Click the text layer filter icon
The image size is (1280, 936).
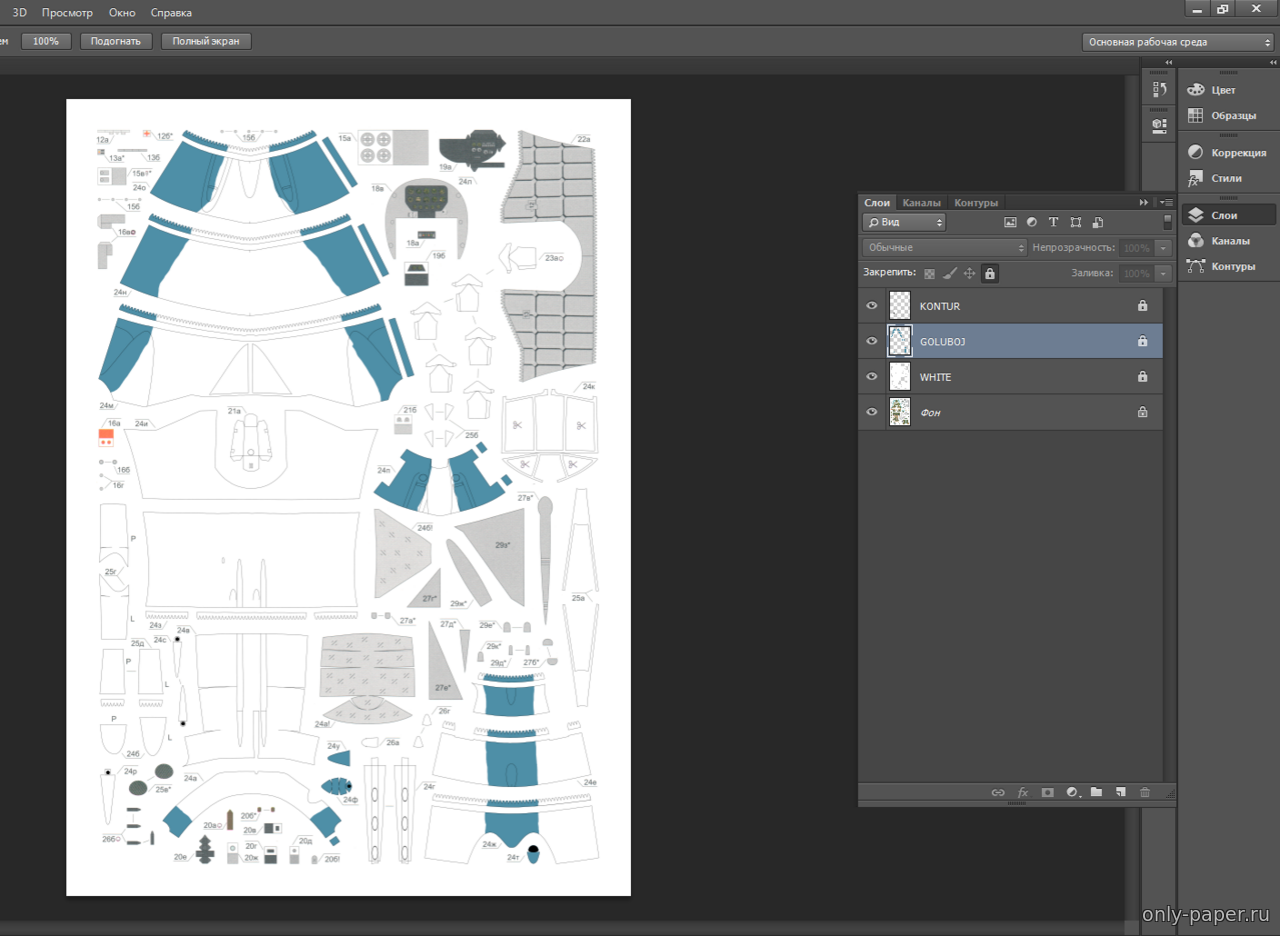1053,222
